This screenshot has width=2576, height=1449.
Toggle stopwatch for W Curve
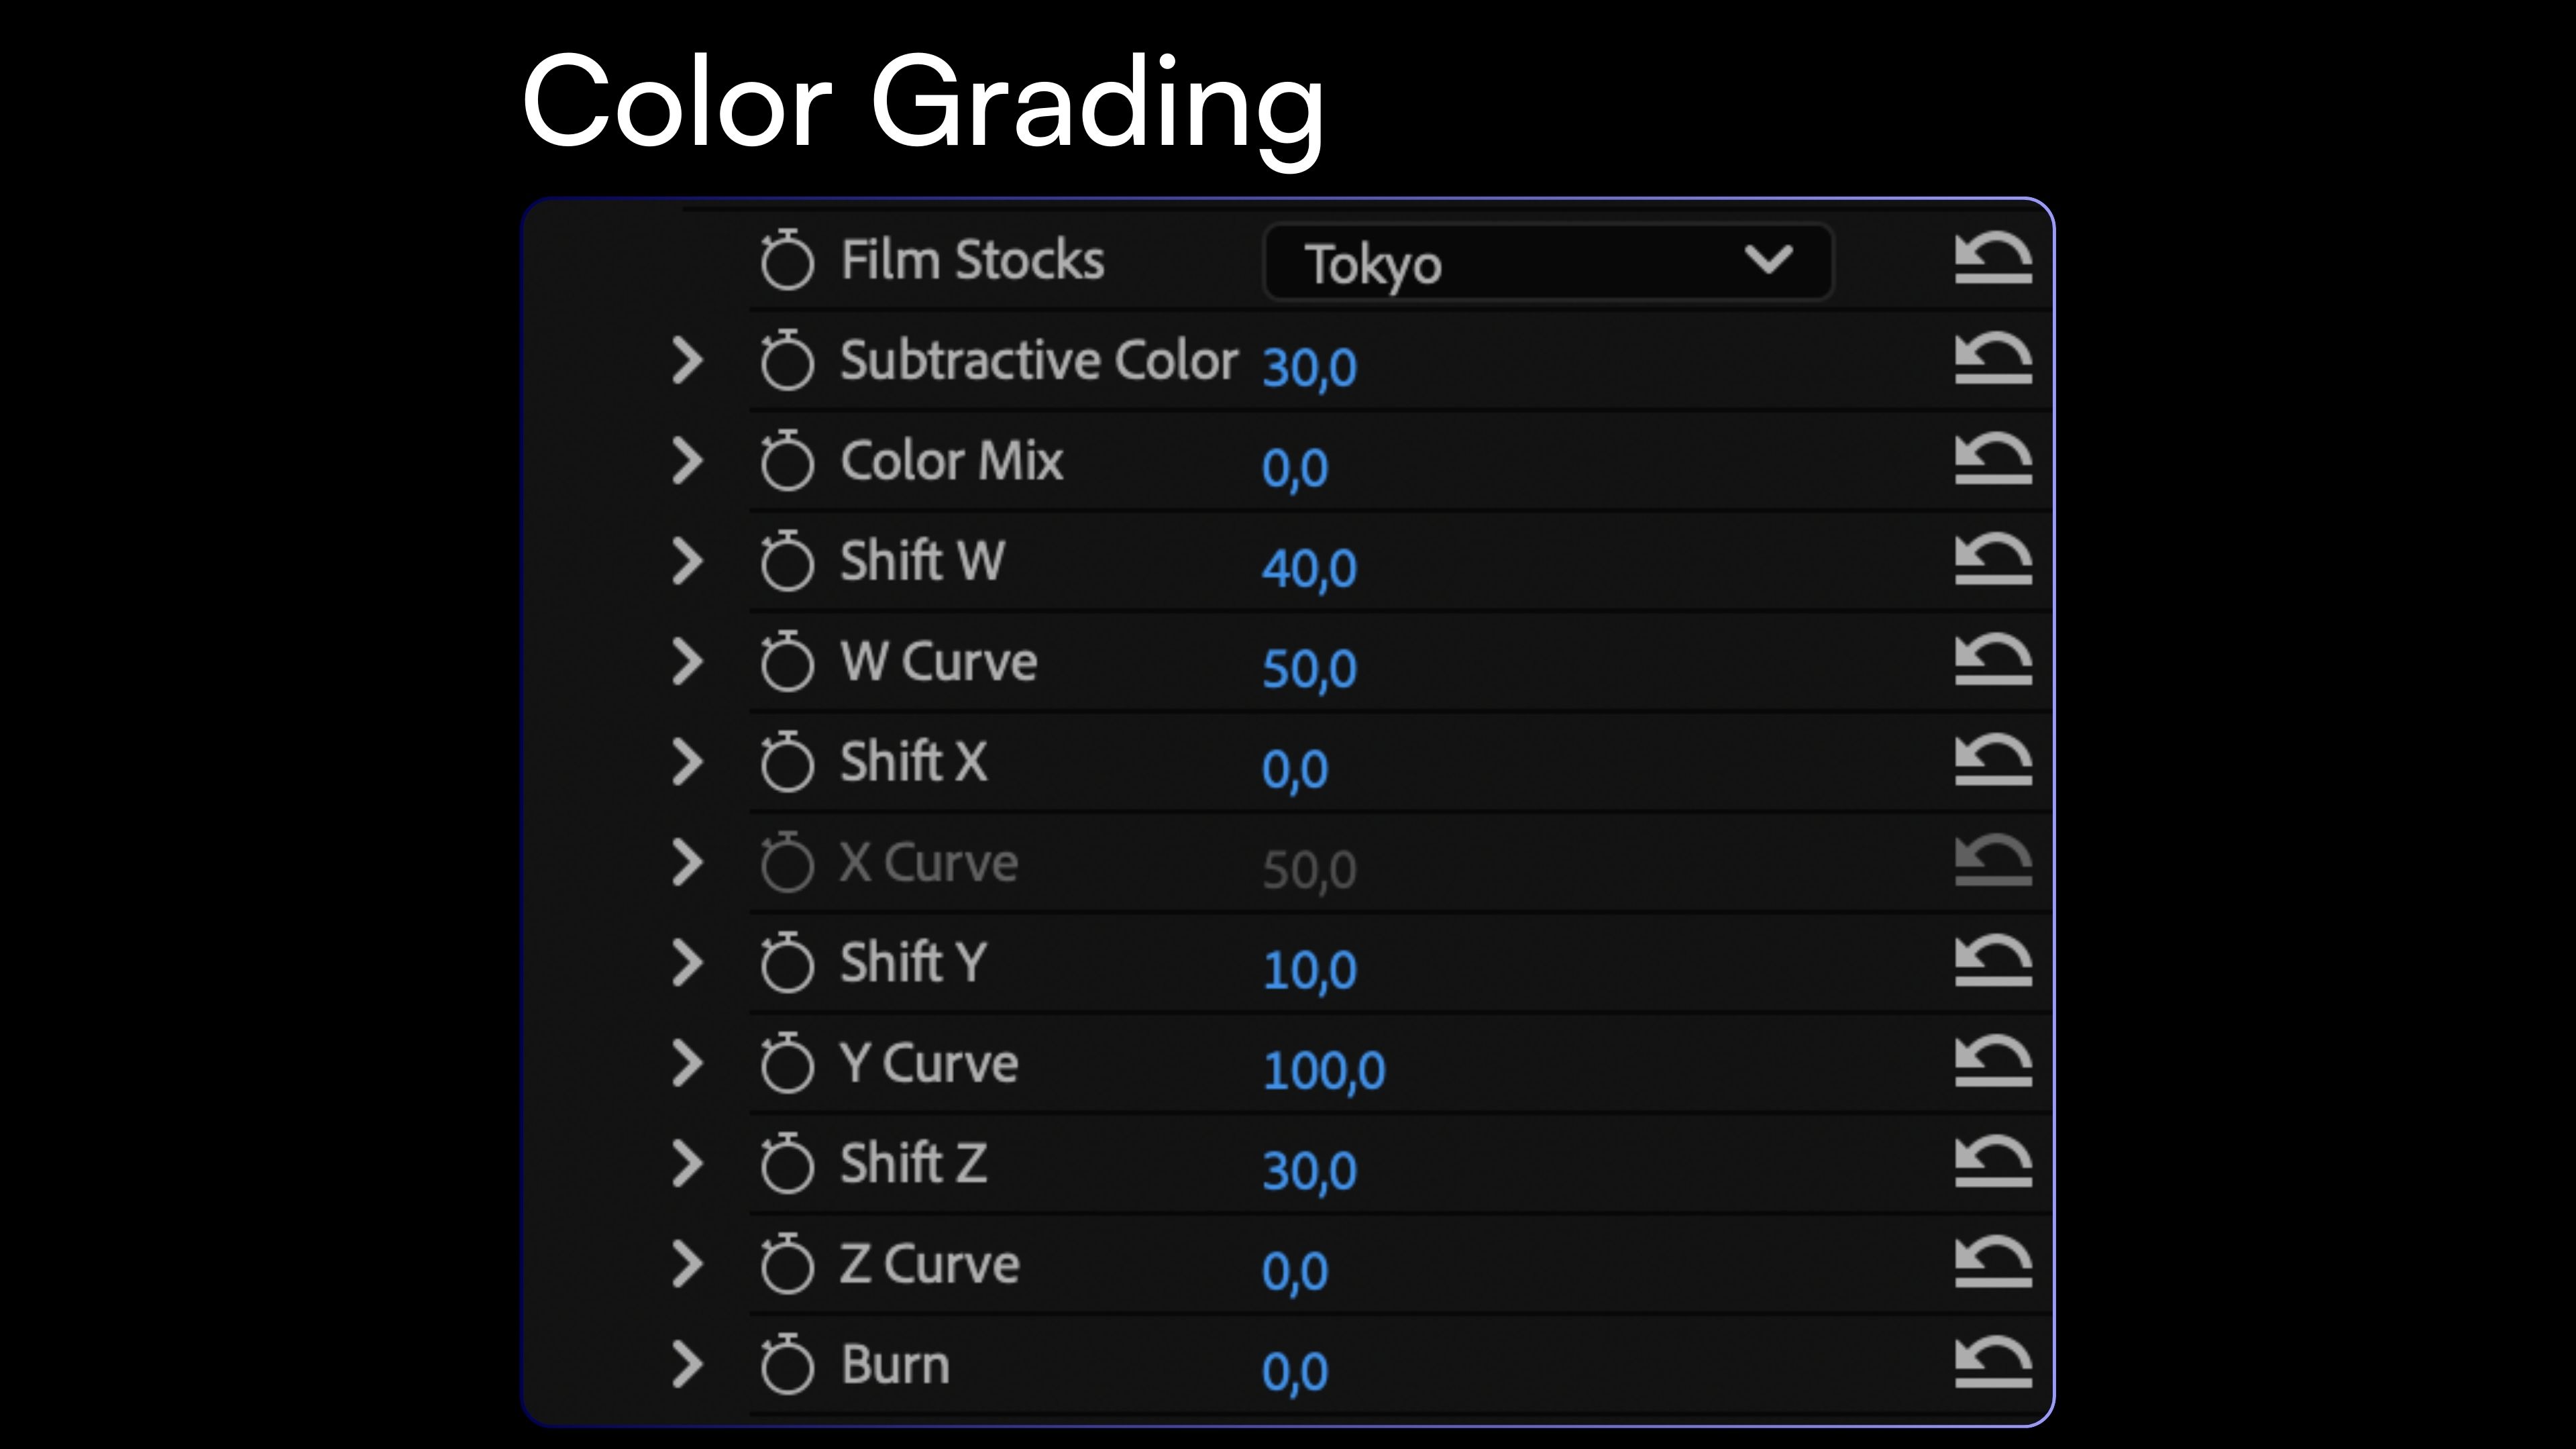(x=787, y=662)
